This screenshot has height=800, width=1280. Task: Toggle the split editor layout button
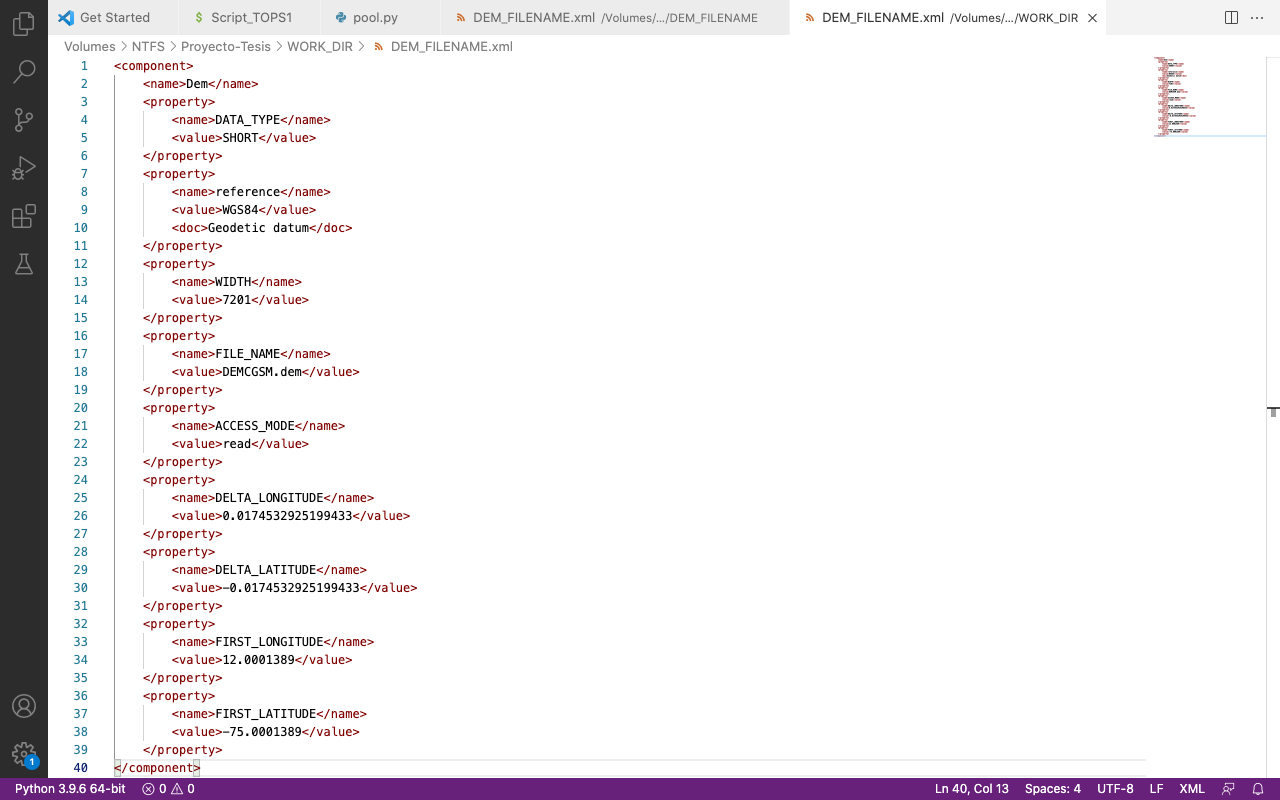[x=1229, y=17]
